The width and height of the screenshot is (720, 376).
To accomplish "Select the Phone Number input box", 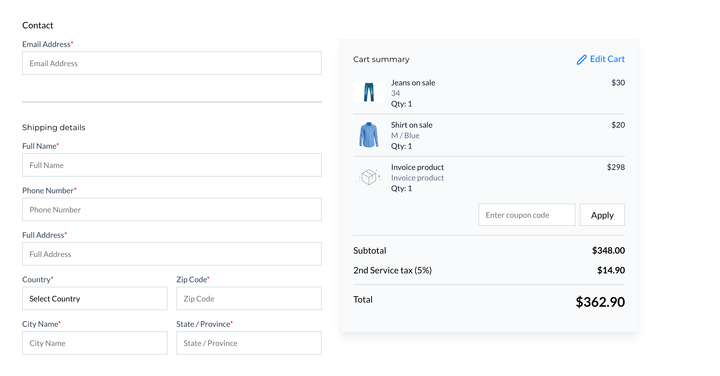I will 172,209.
